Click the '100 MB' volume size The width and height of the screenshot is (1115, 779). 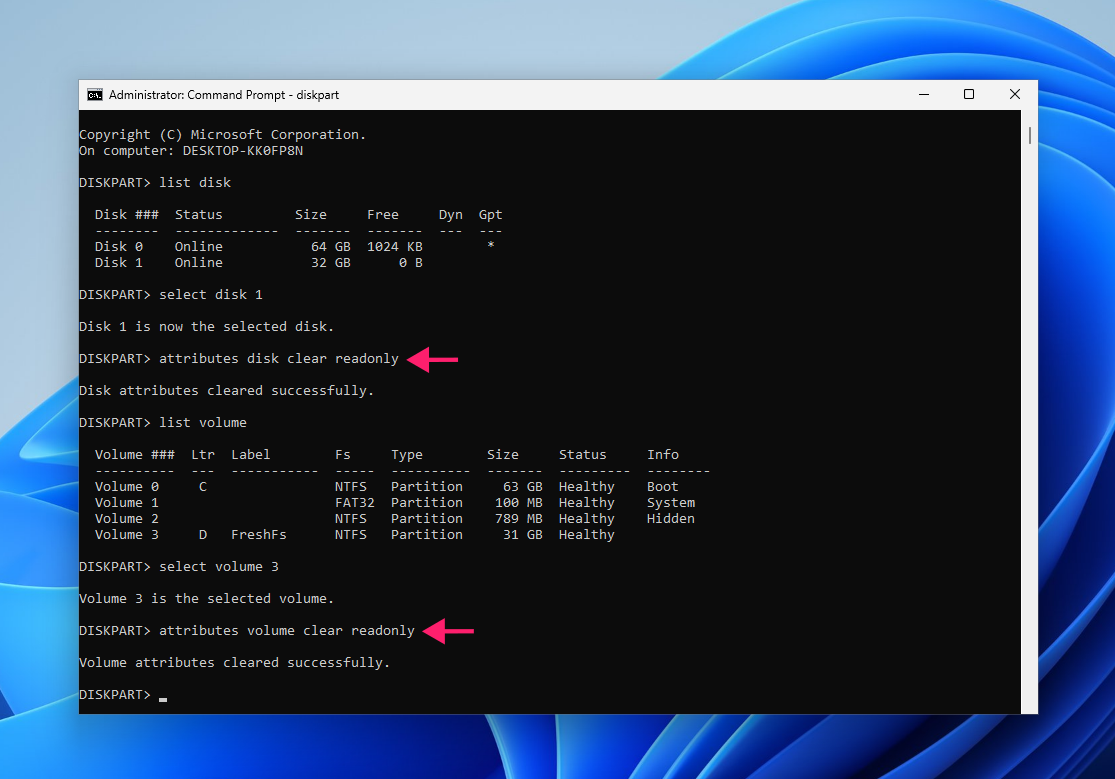(518, 503)
